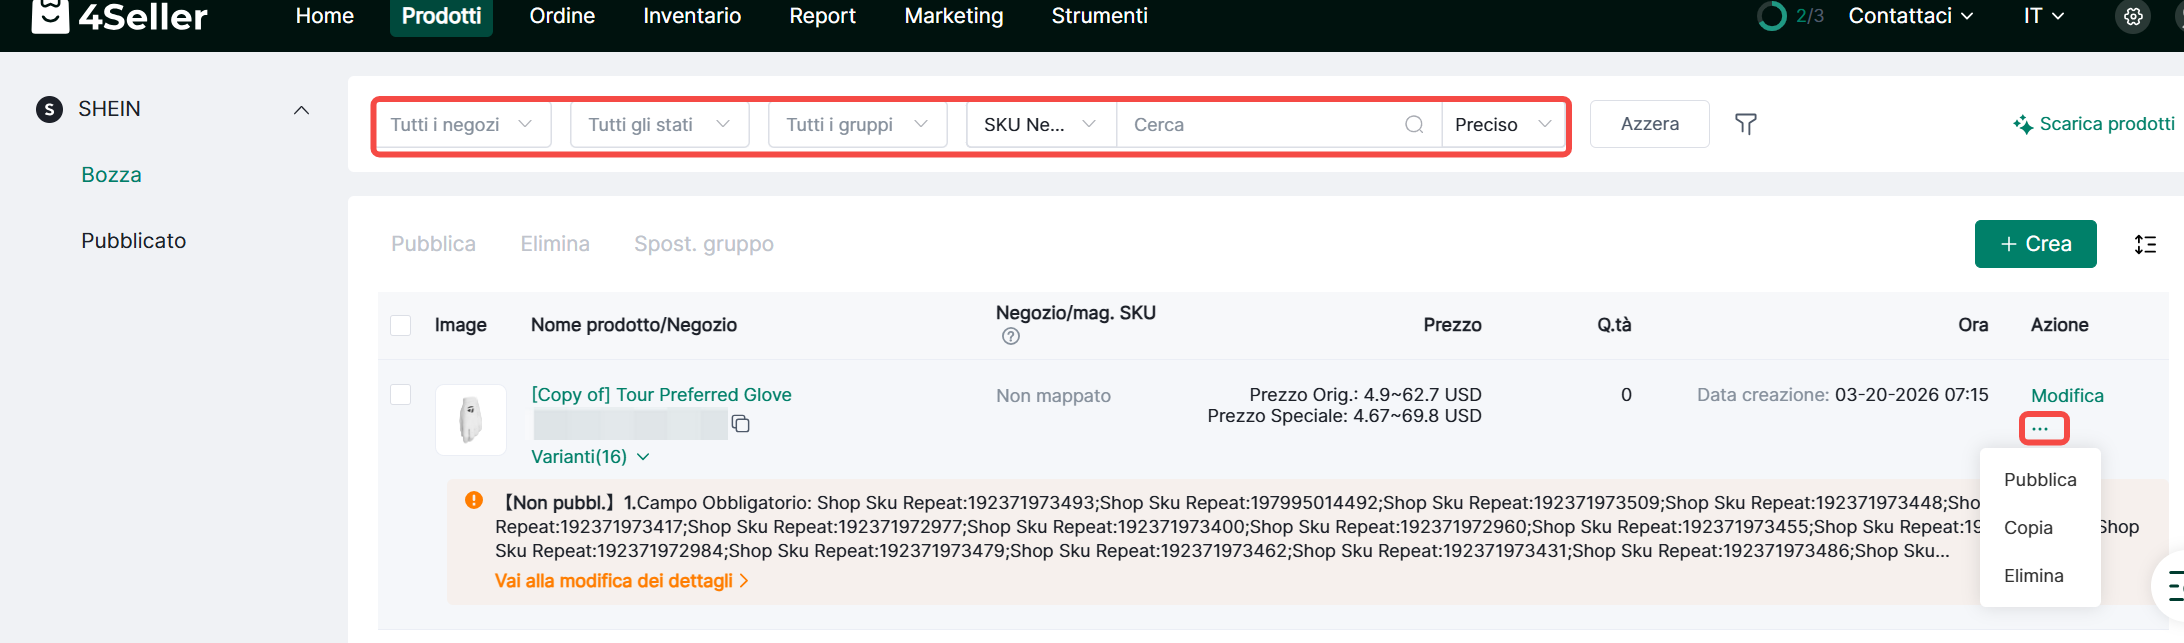Viewport: 2184px width, 643px height.
Task: Click the help icon under Negozio/mag. SKU
Action: [1011, 337]
